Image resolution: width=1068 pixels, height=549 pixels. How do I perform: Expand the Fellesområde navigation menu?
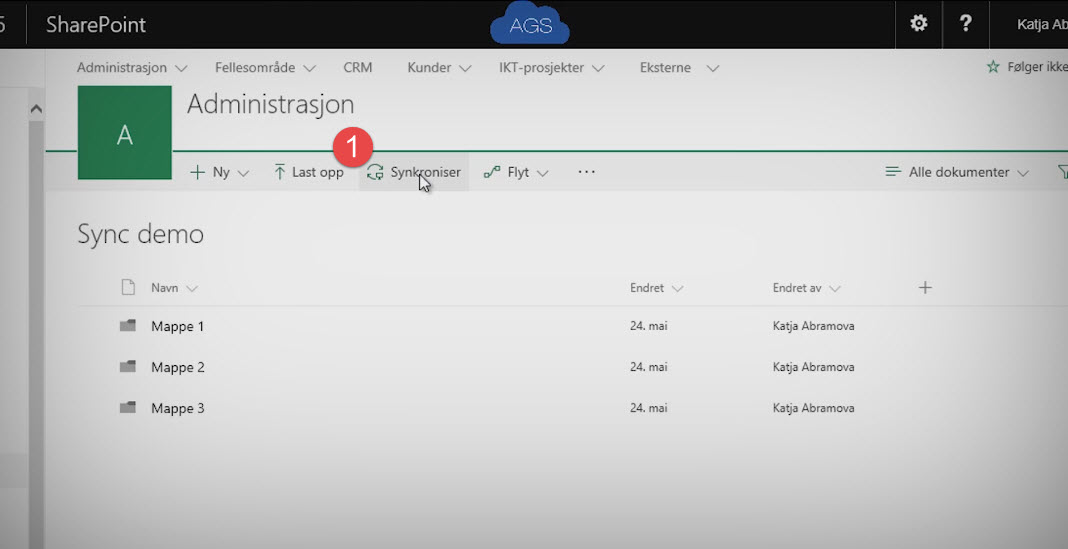[x=265, y=68]
